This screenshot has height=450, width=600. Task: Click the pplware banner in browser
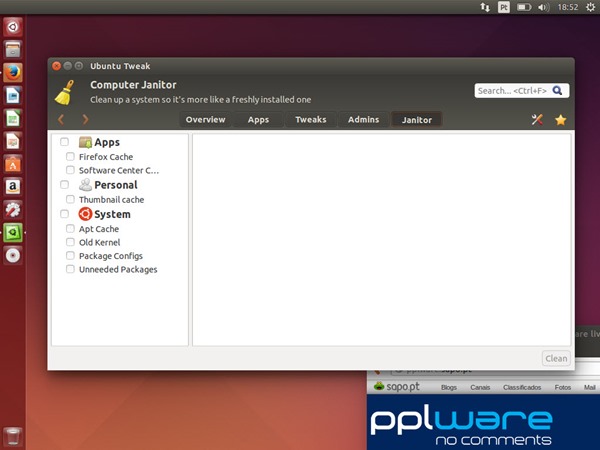click(x=483, y=422)
